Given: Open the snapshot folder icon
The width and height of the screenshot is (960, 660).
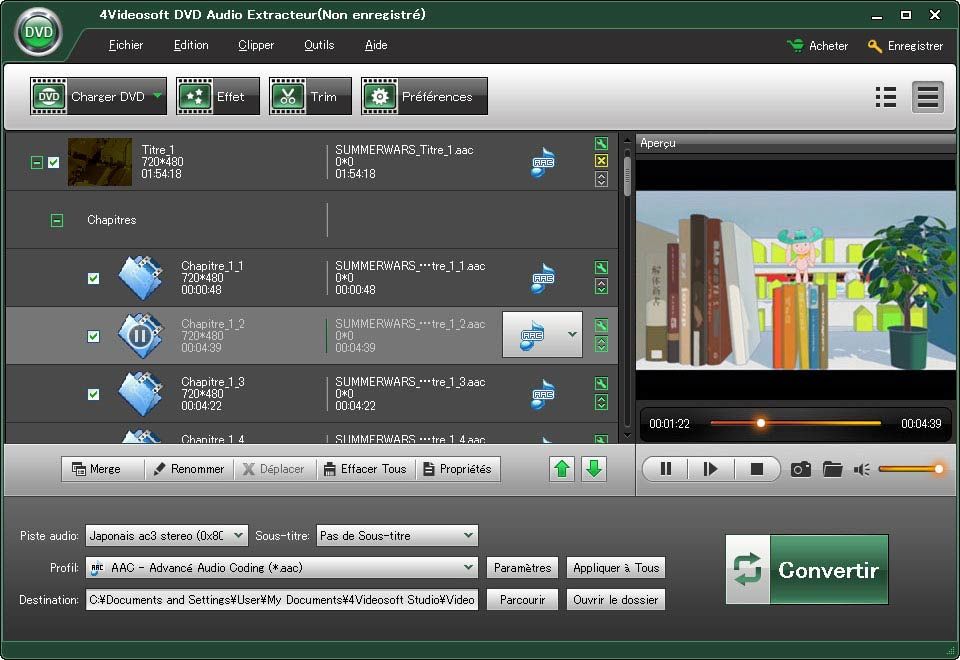Looking at the screenshot, I should 833,469.
